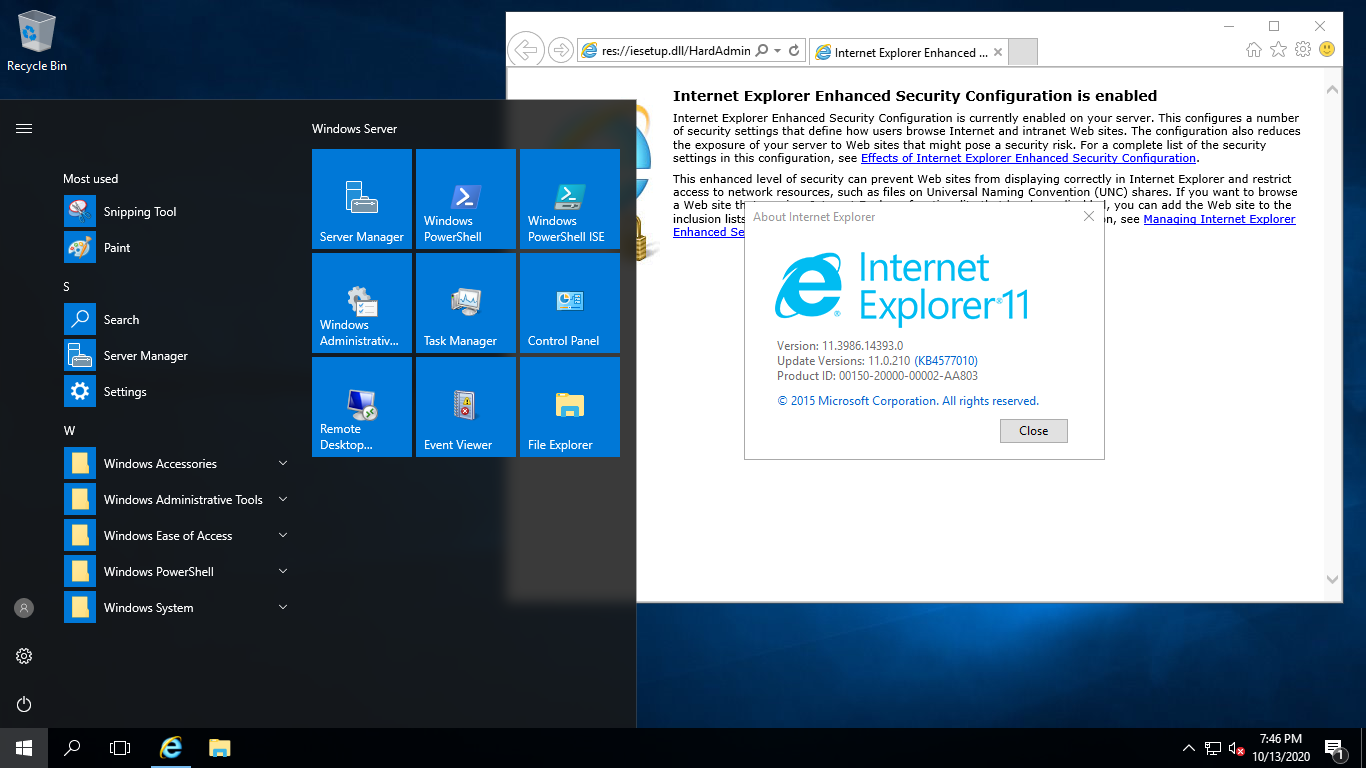The height and width of the screenshot is (768, 1366).
Task: Click the hamburger menu in Start
Action: [24, 128]
